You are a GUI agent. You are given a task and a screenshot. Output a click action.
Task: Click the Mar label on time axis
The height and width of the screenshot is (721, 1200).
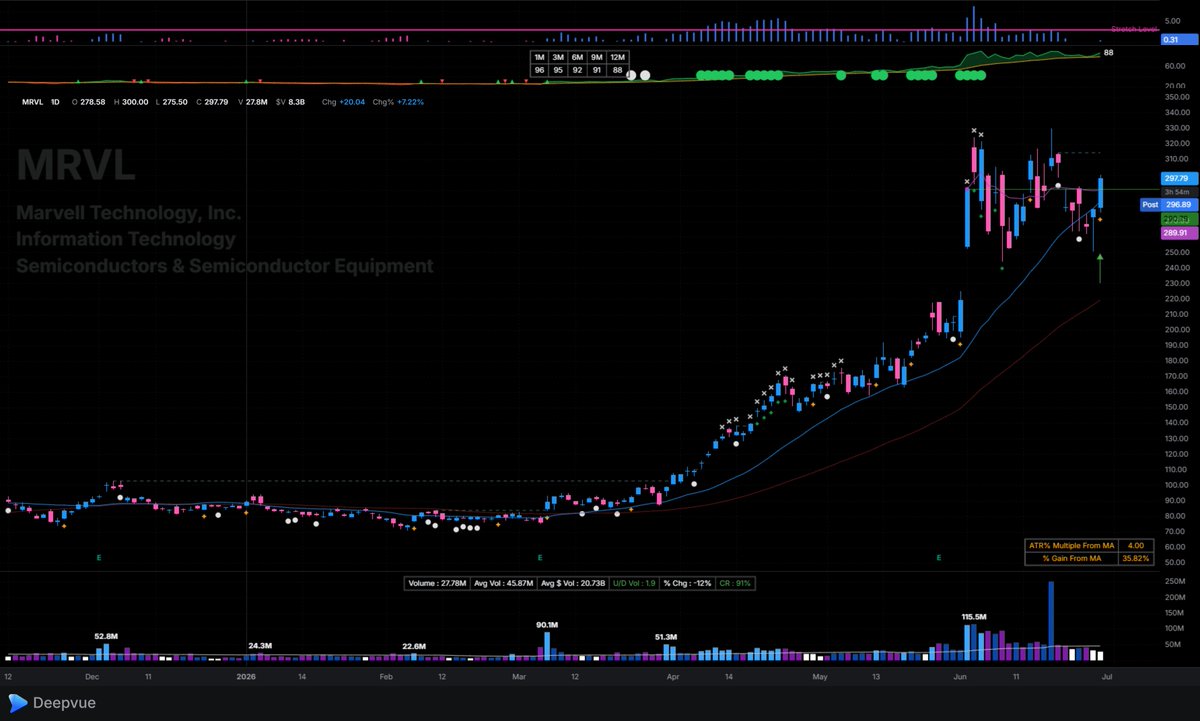[518, 676]
